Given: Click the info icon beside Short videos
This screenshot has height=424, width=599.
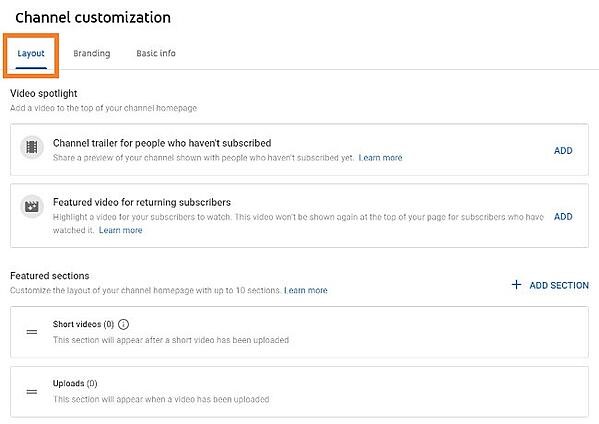Looking at the screenshot, I should 123,324.
